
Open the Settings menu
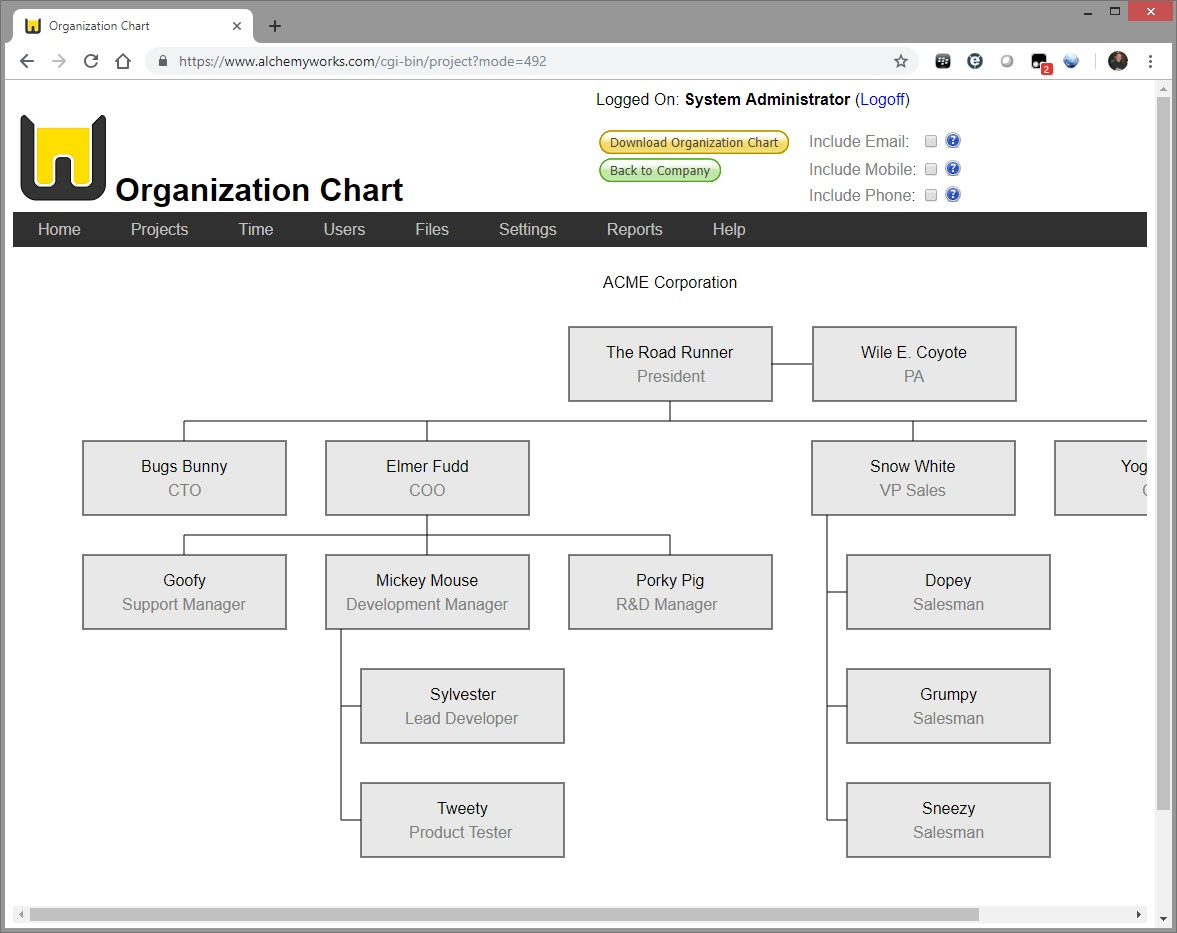tap(528, 230)
